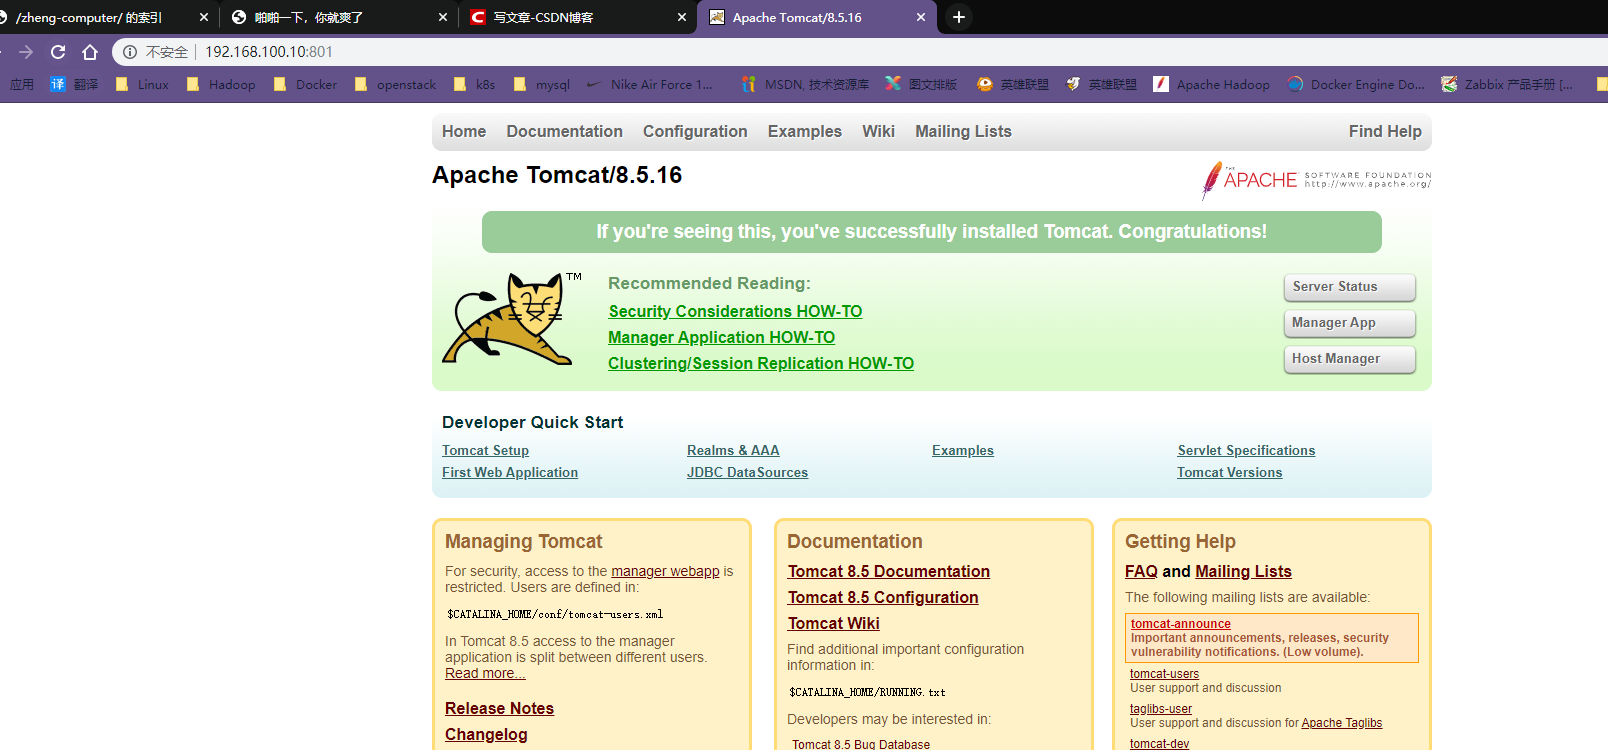The height and width of the screenshot is (750, 1608).
Task: Open the Tomcat Wiki link
Action: tap(834, 623)
